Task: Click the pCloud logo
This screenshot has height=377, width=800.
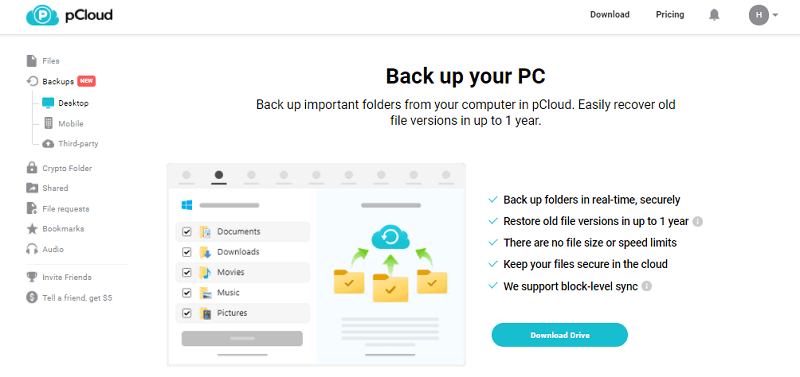Action: [x=69, y=15]
